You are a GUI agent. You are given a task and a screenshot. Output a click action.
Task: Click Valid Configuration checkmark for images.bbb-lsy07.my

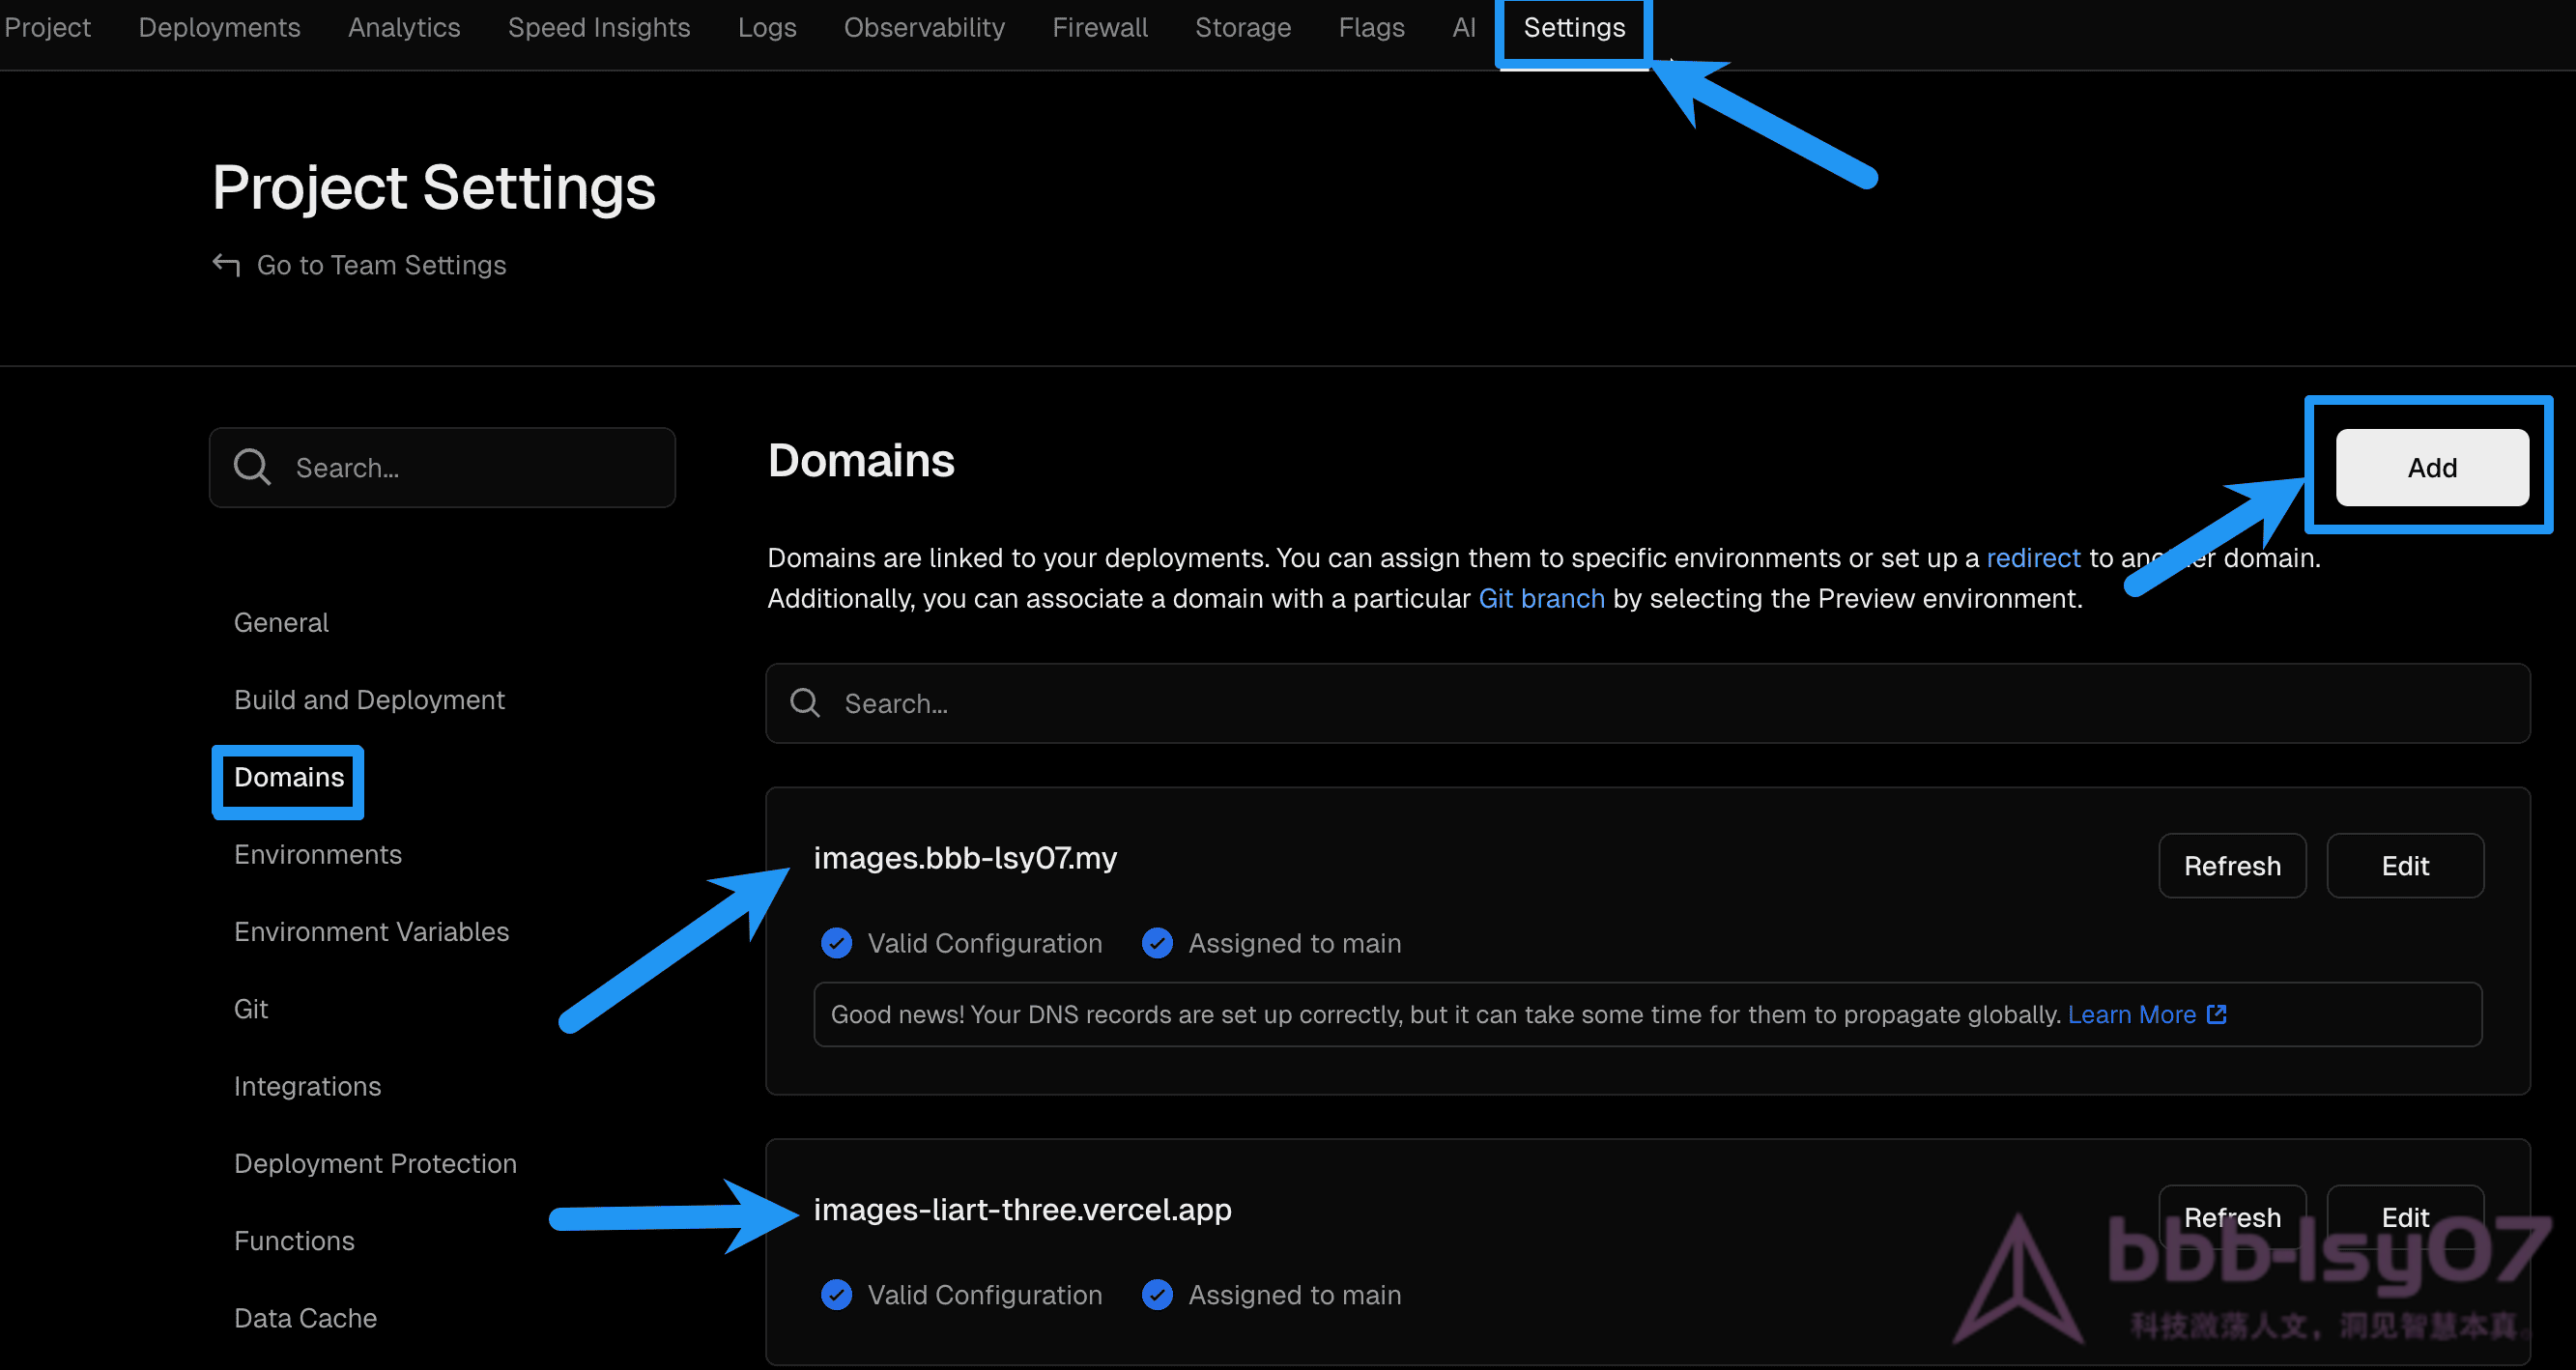[836, 943]
